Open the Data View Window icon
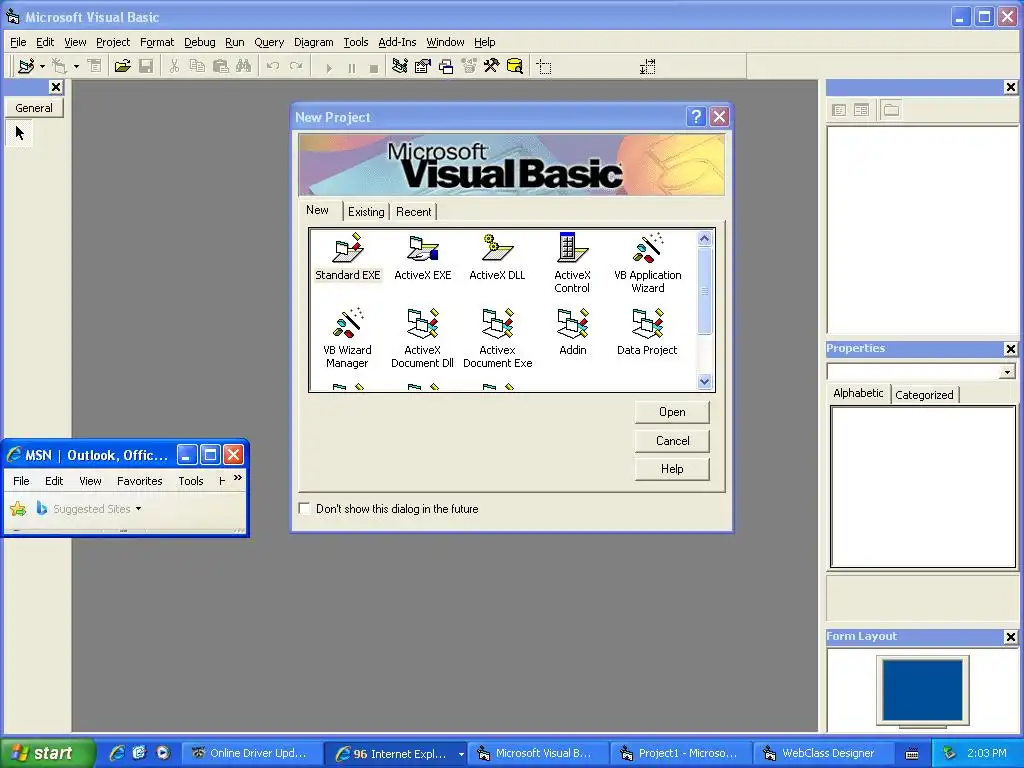This screenshot has width=1024, height=768. pos(515,66)
